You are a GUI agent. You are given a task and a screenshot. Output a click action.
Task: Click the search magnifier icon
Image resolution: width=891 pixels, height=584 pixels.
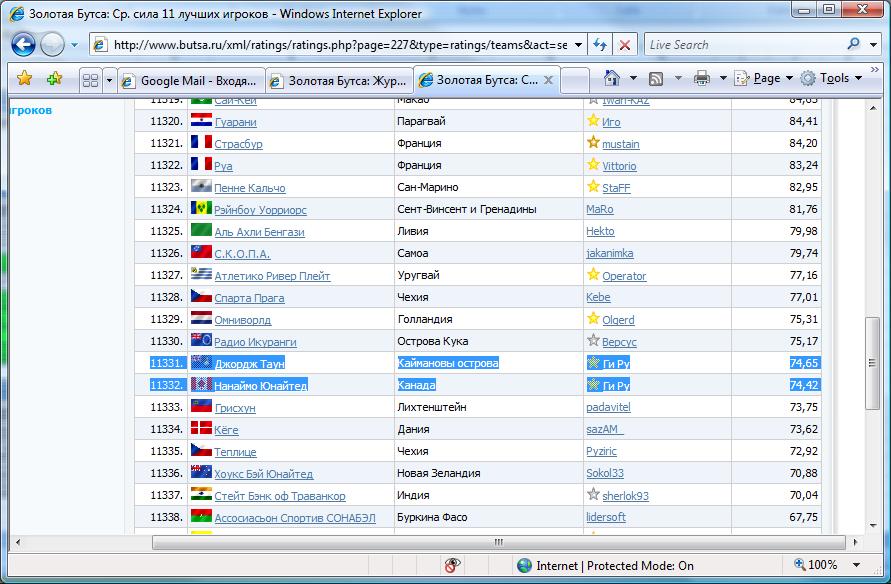point(853,44)
